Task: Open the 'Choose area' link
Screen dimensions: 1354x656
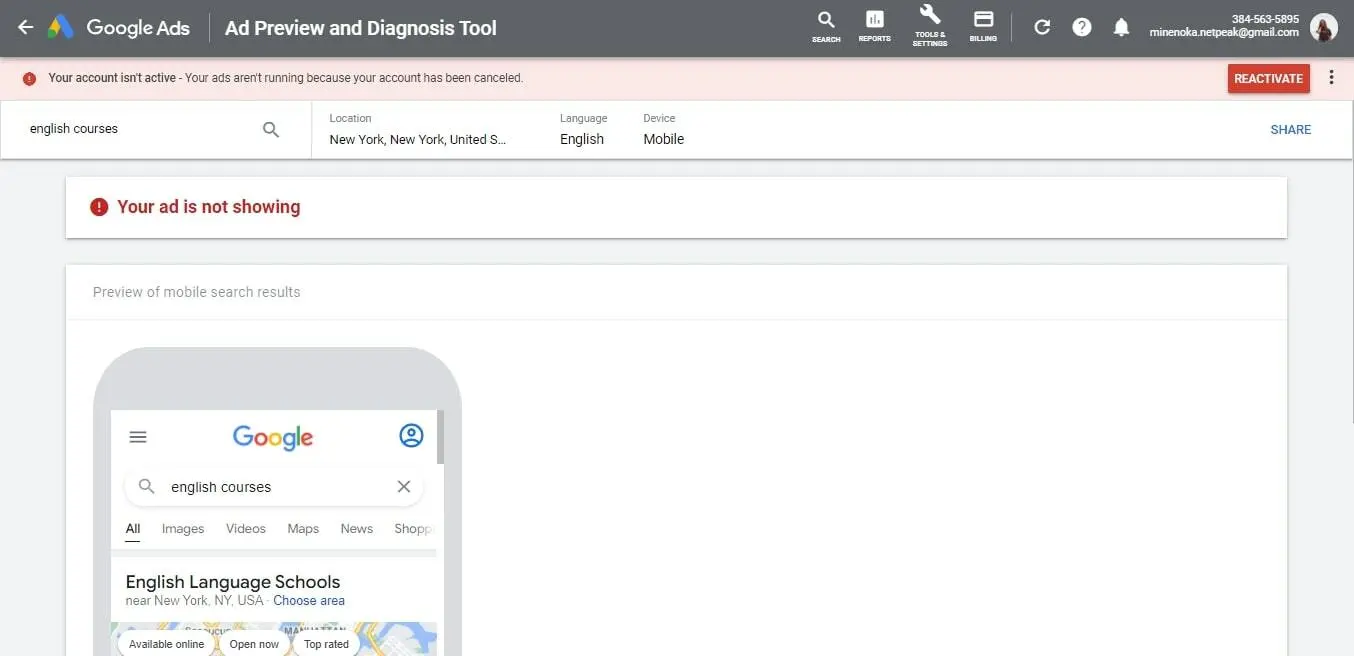Action: click(x=309, y=601)
